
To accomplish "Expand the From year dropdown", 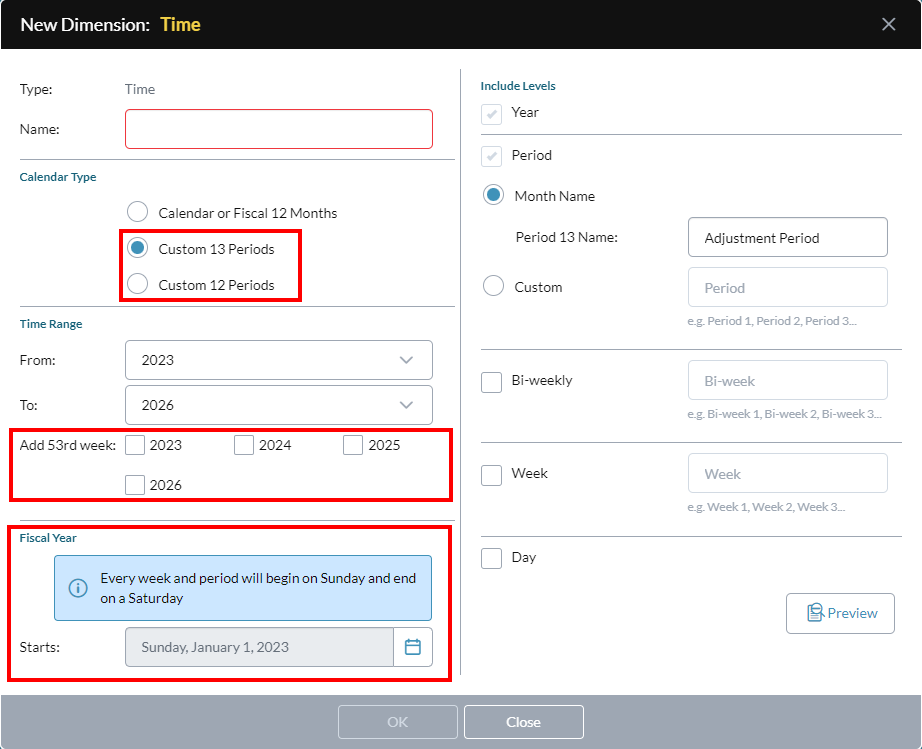I will click(x=279, y=360).
